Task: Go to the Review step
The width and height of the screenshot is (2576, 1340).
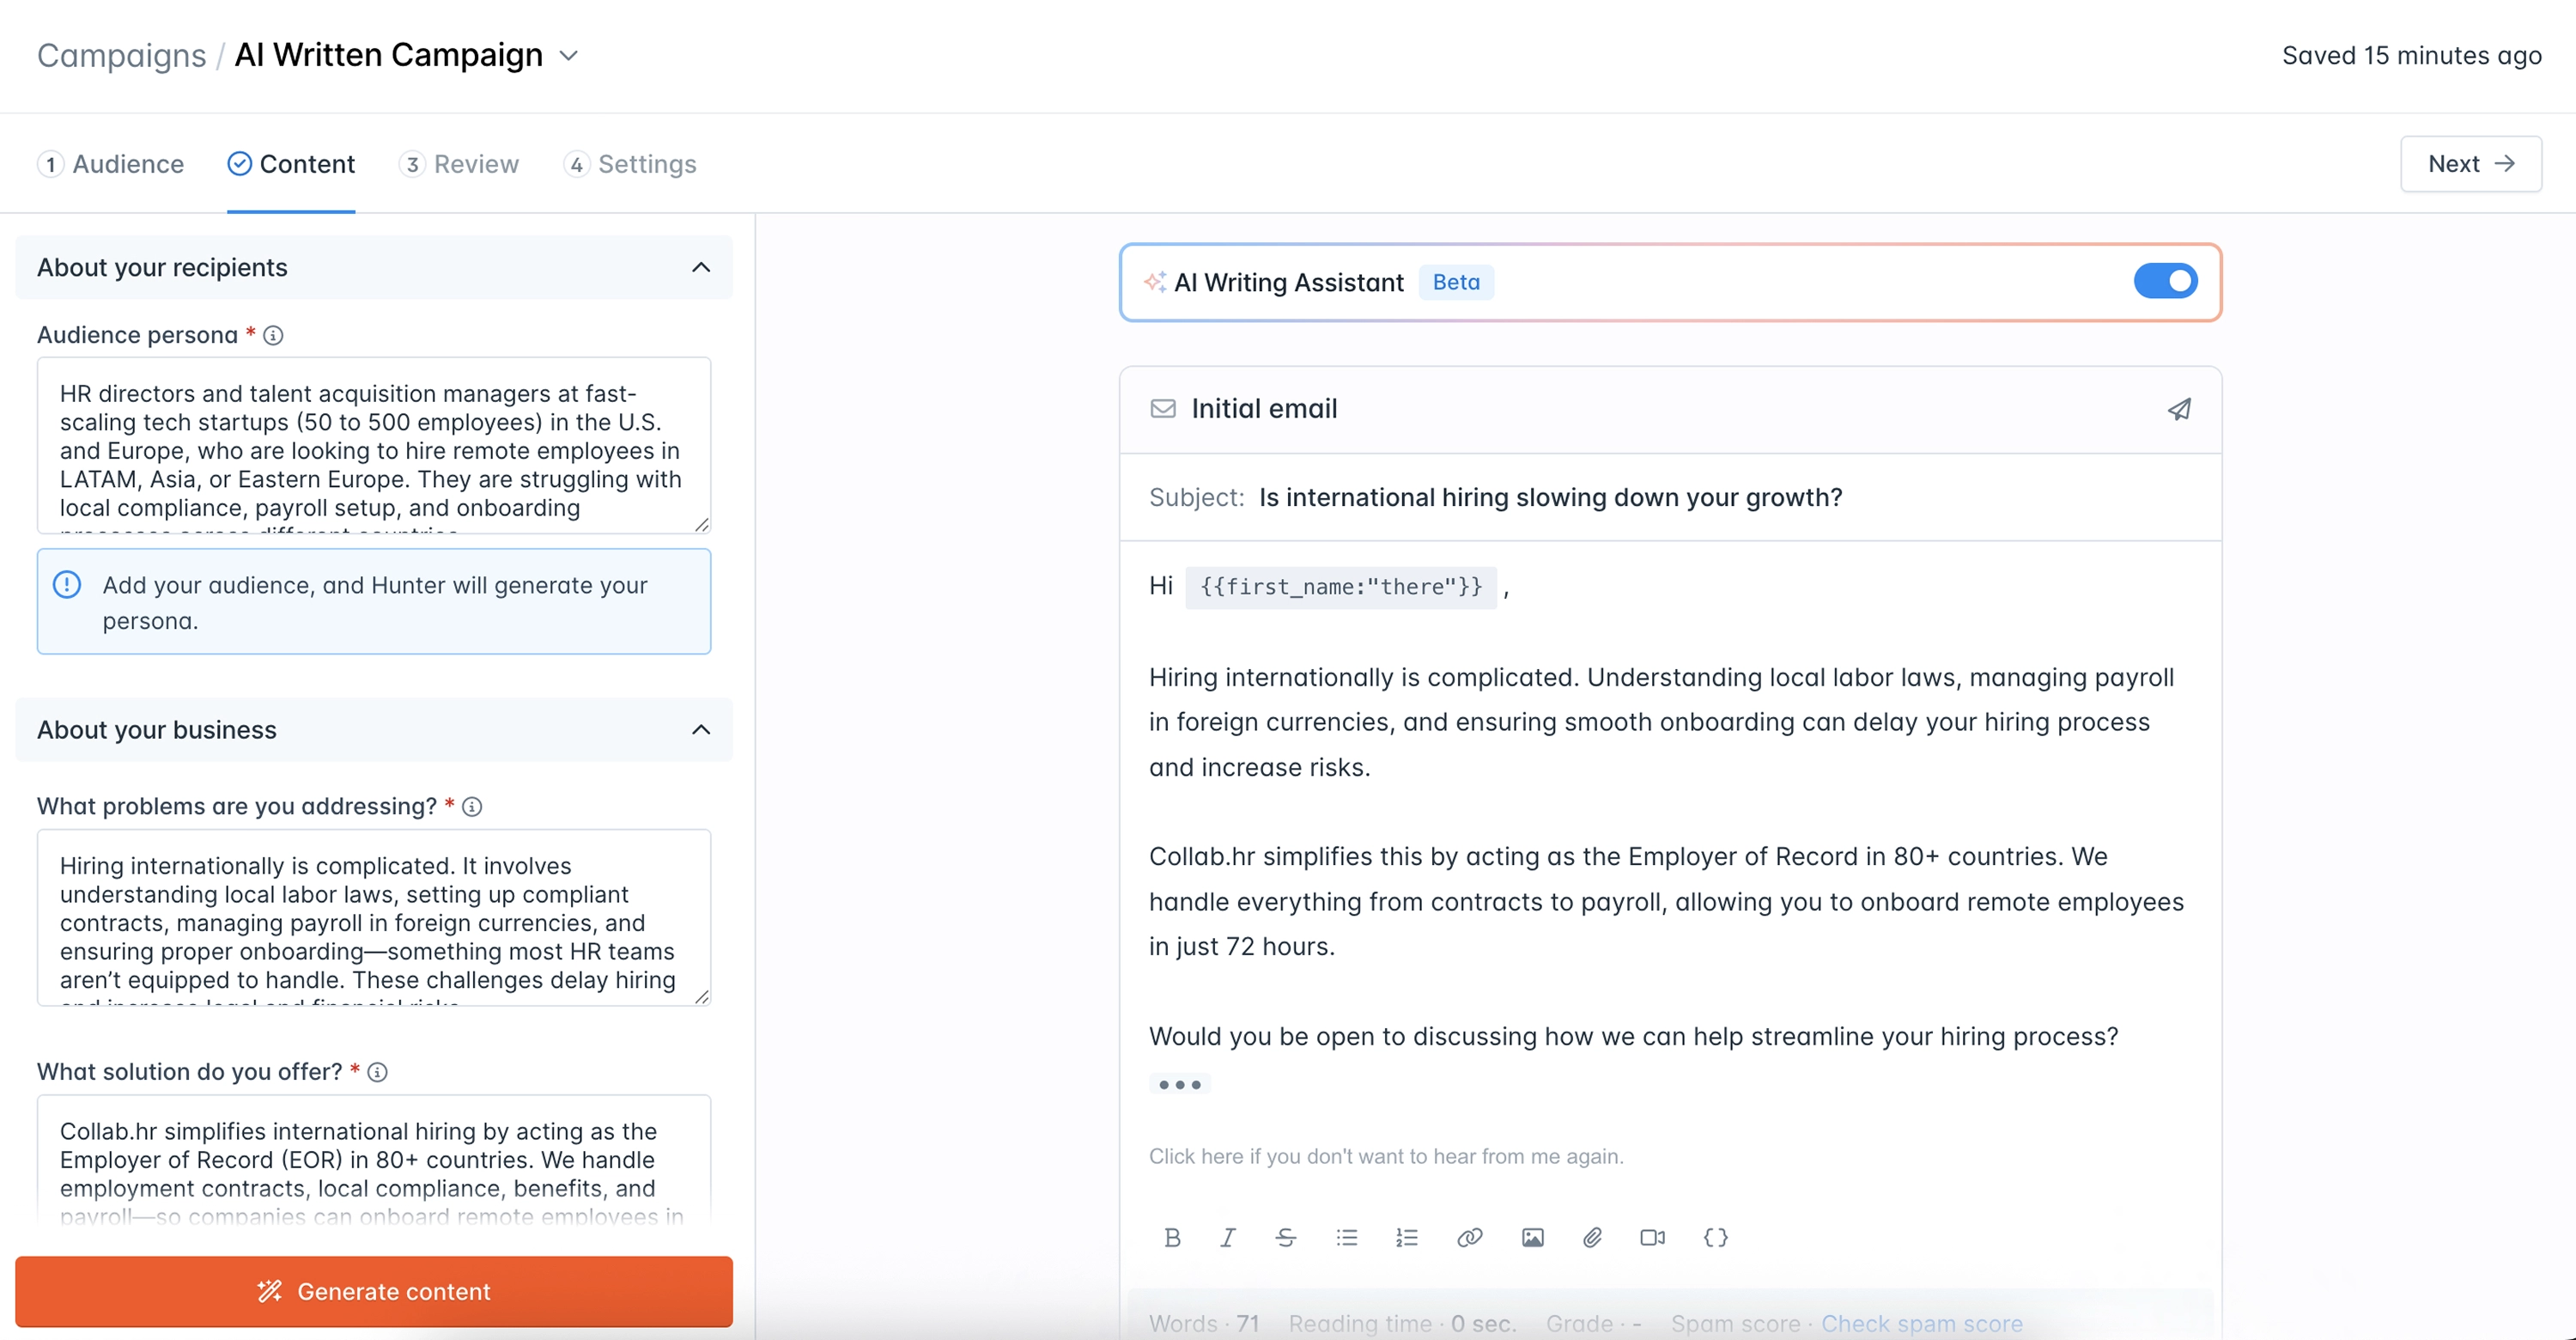Action: pyautogui.click(x=459, y=164)
